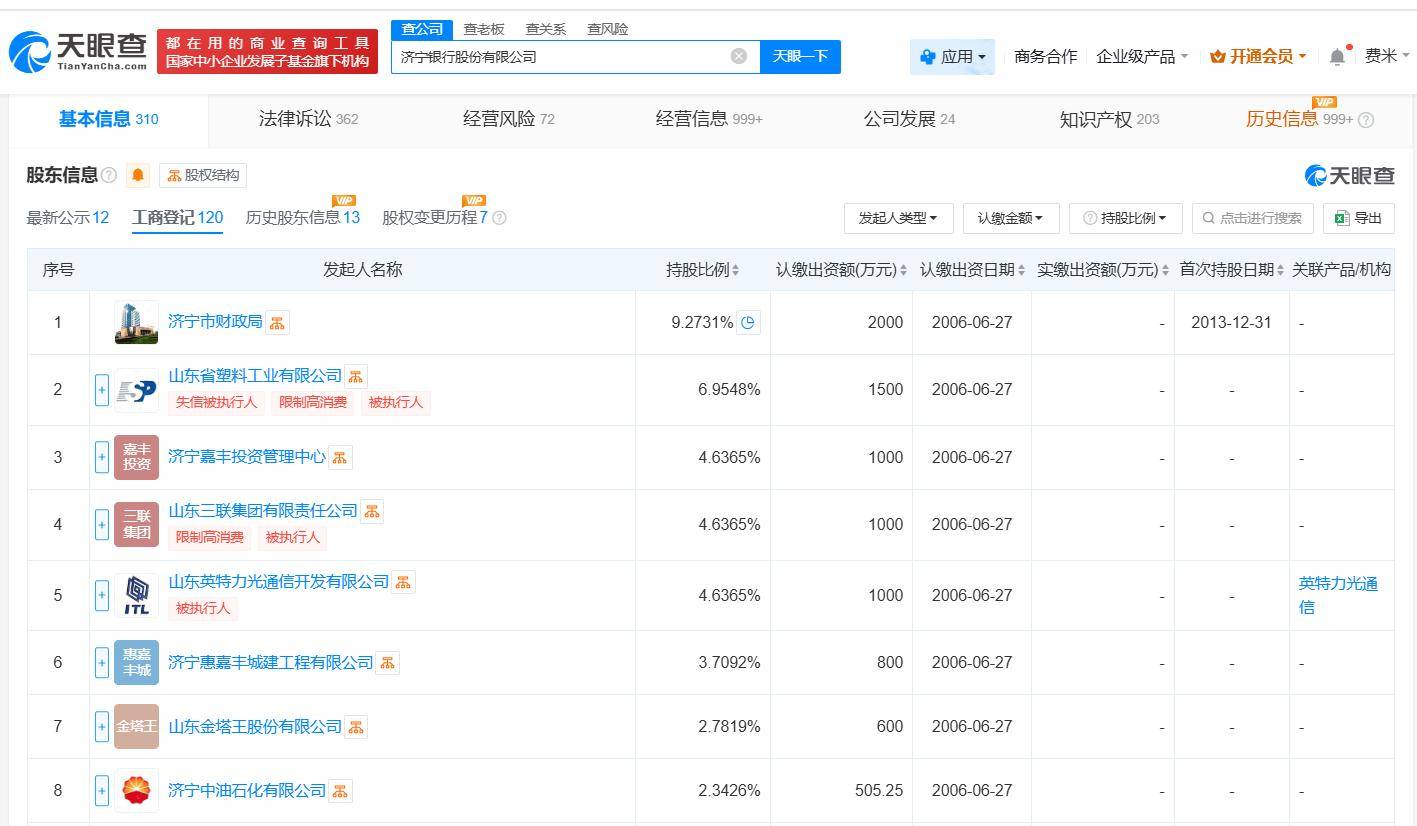Select 历史股东信息 sub-tab

tap(302, 218)
